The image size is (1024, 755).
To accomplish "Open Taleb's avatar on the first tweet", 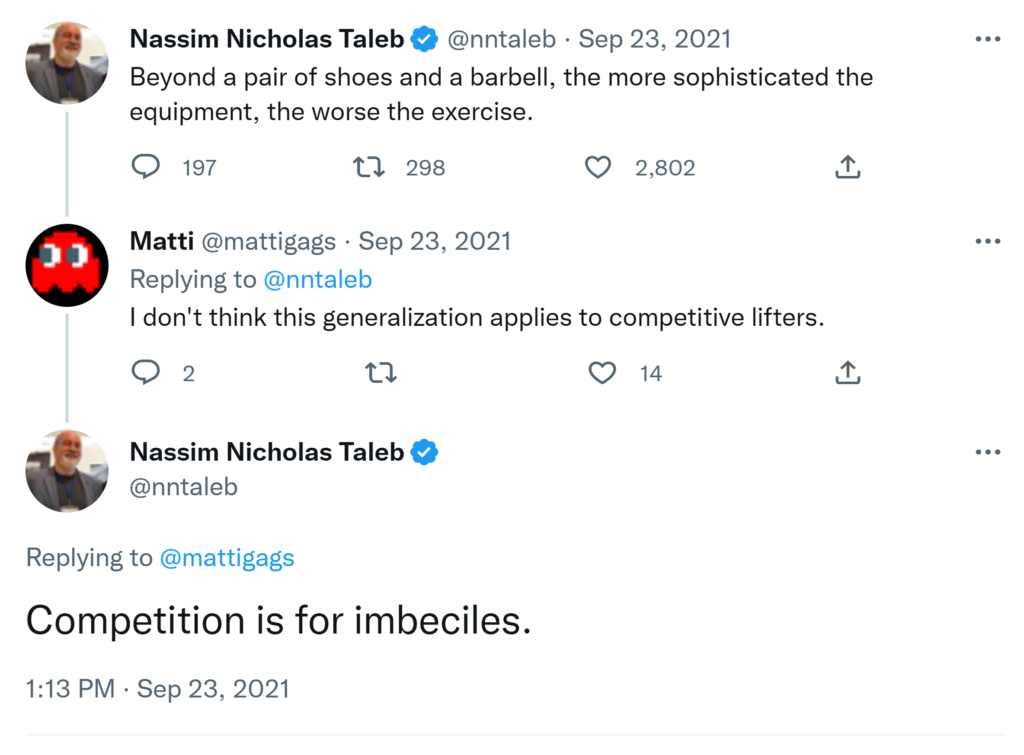I will pos(66,62).
